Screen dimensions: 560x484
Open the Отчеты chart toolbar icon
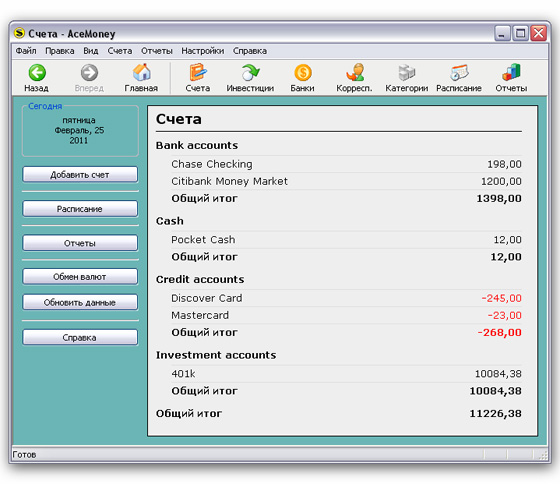(511, 73)
